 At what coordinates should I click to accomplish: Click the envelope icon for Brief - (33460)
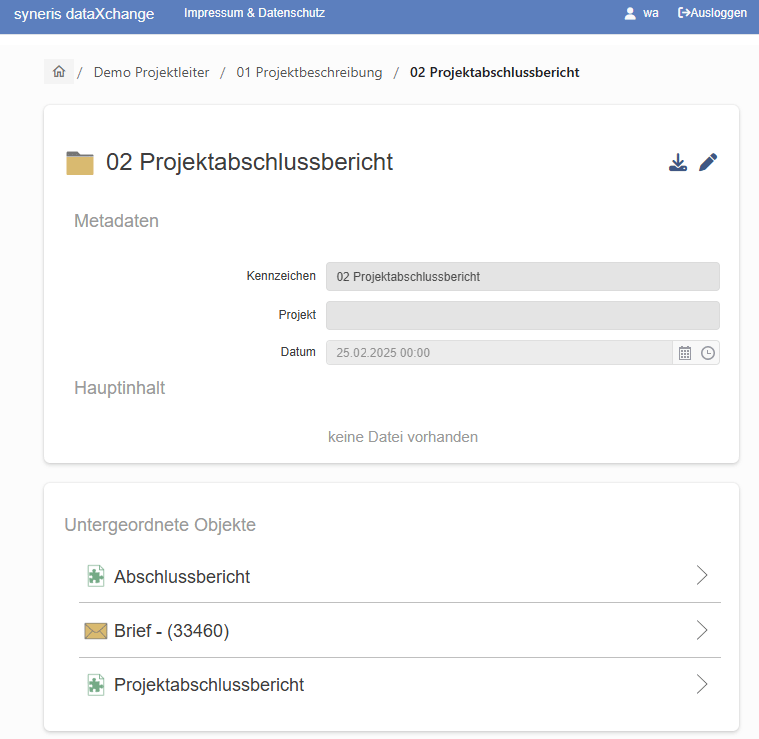(x=96, y=631)
